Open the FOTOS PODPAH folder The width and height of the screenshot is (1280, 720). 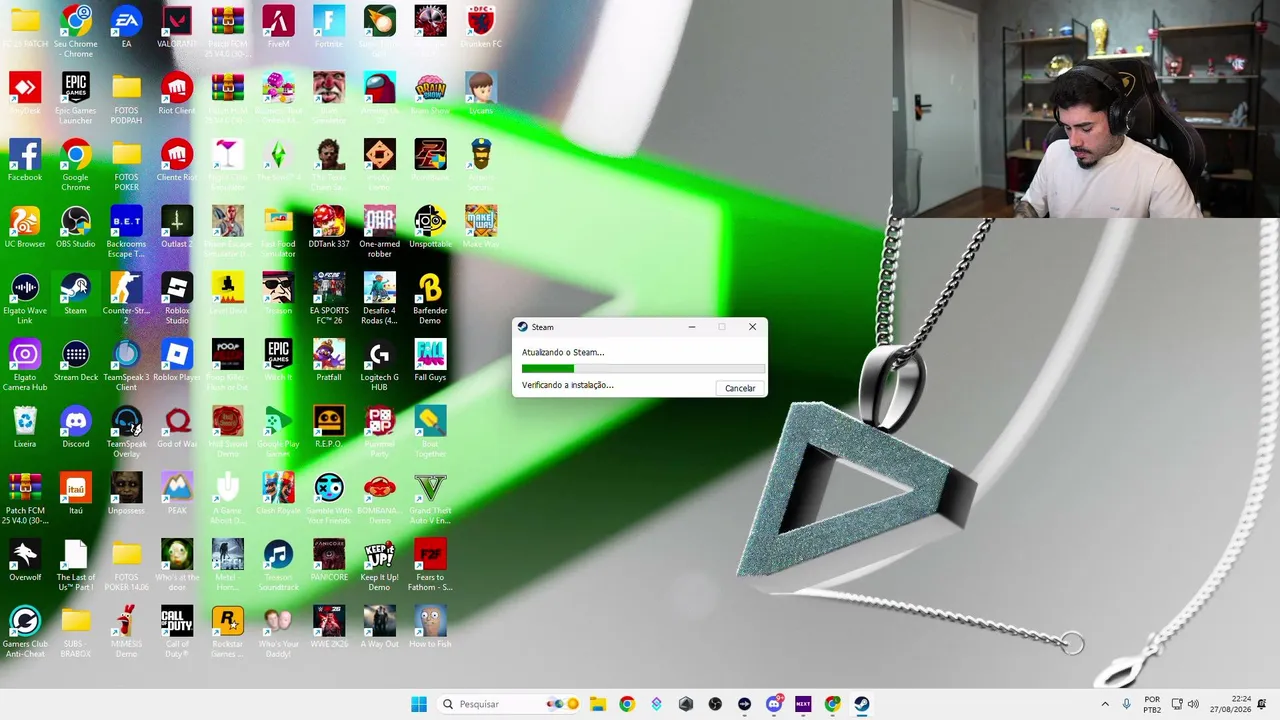(x=126, y=99)
